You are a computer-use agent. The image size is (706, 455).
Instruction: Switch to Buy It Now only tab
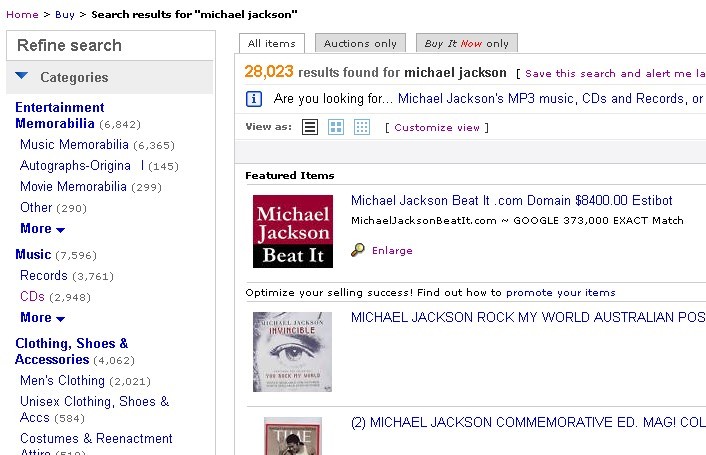pos(466,43)
